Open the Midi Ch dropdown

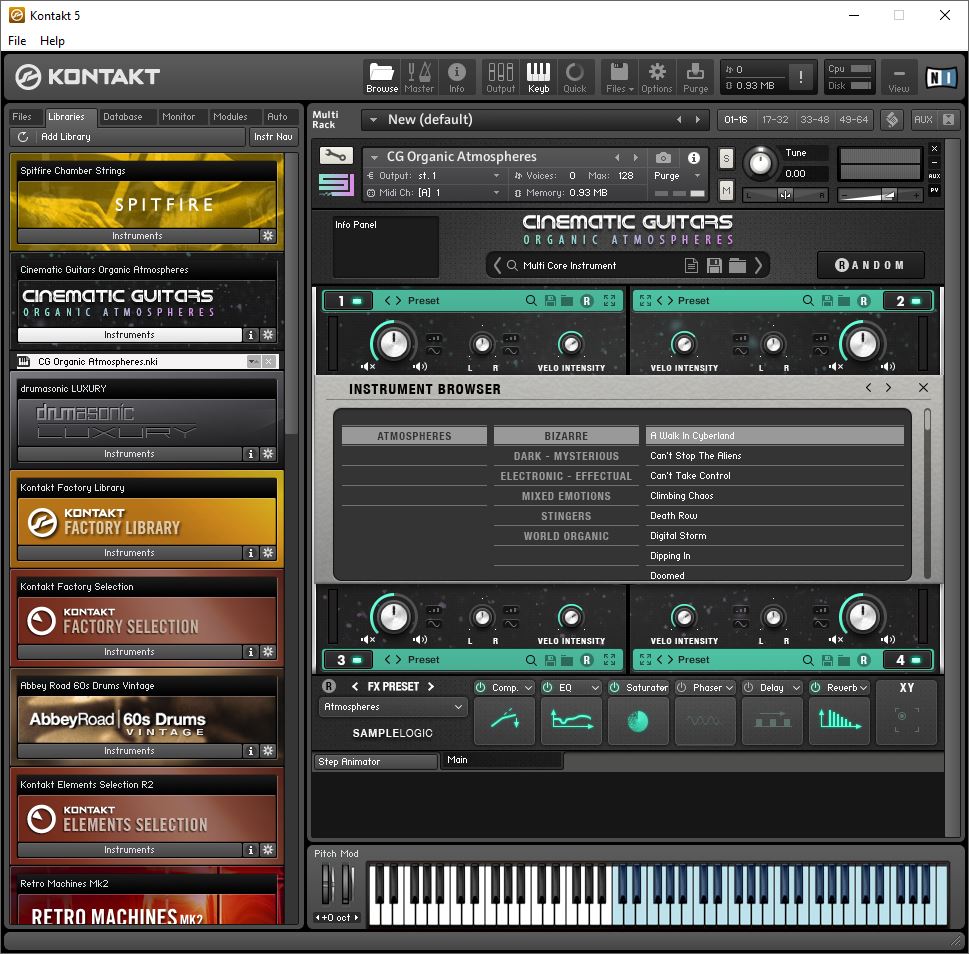[496, 193]
